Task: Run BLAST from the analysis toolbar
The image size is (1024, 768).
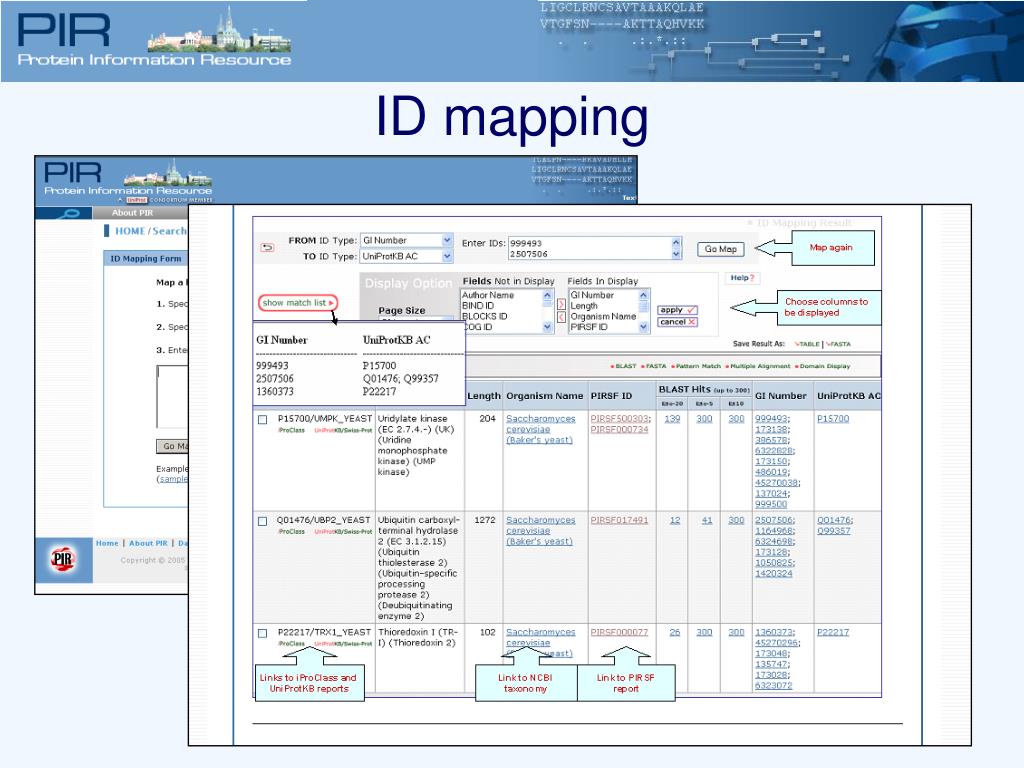Action: point(623,366)
